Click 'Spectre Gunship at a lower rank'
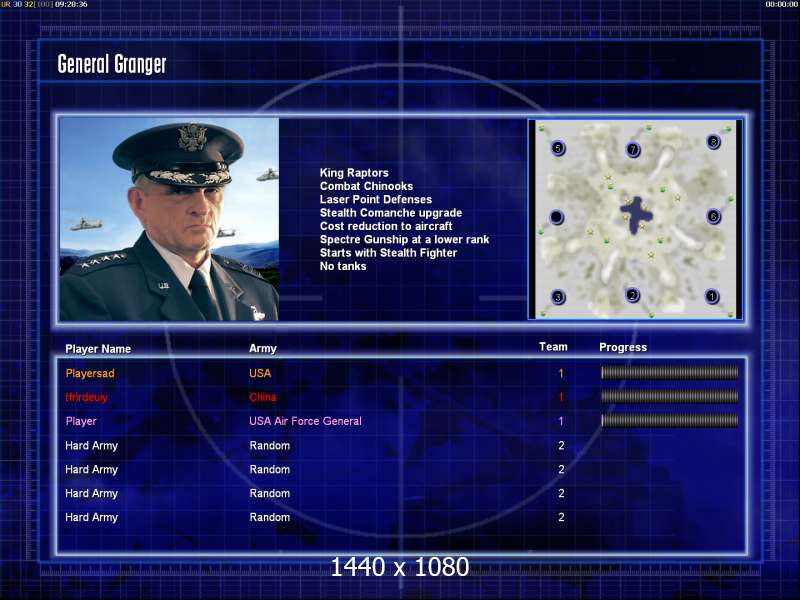Image resolution: width=800 pixels, height=600 pixels. point(405,239)
